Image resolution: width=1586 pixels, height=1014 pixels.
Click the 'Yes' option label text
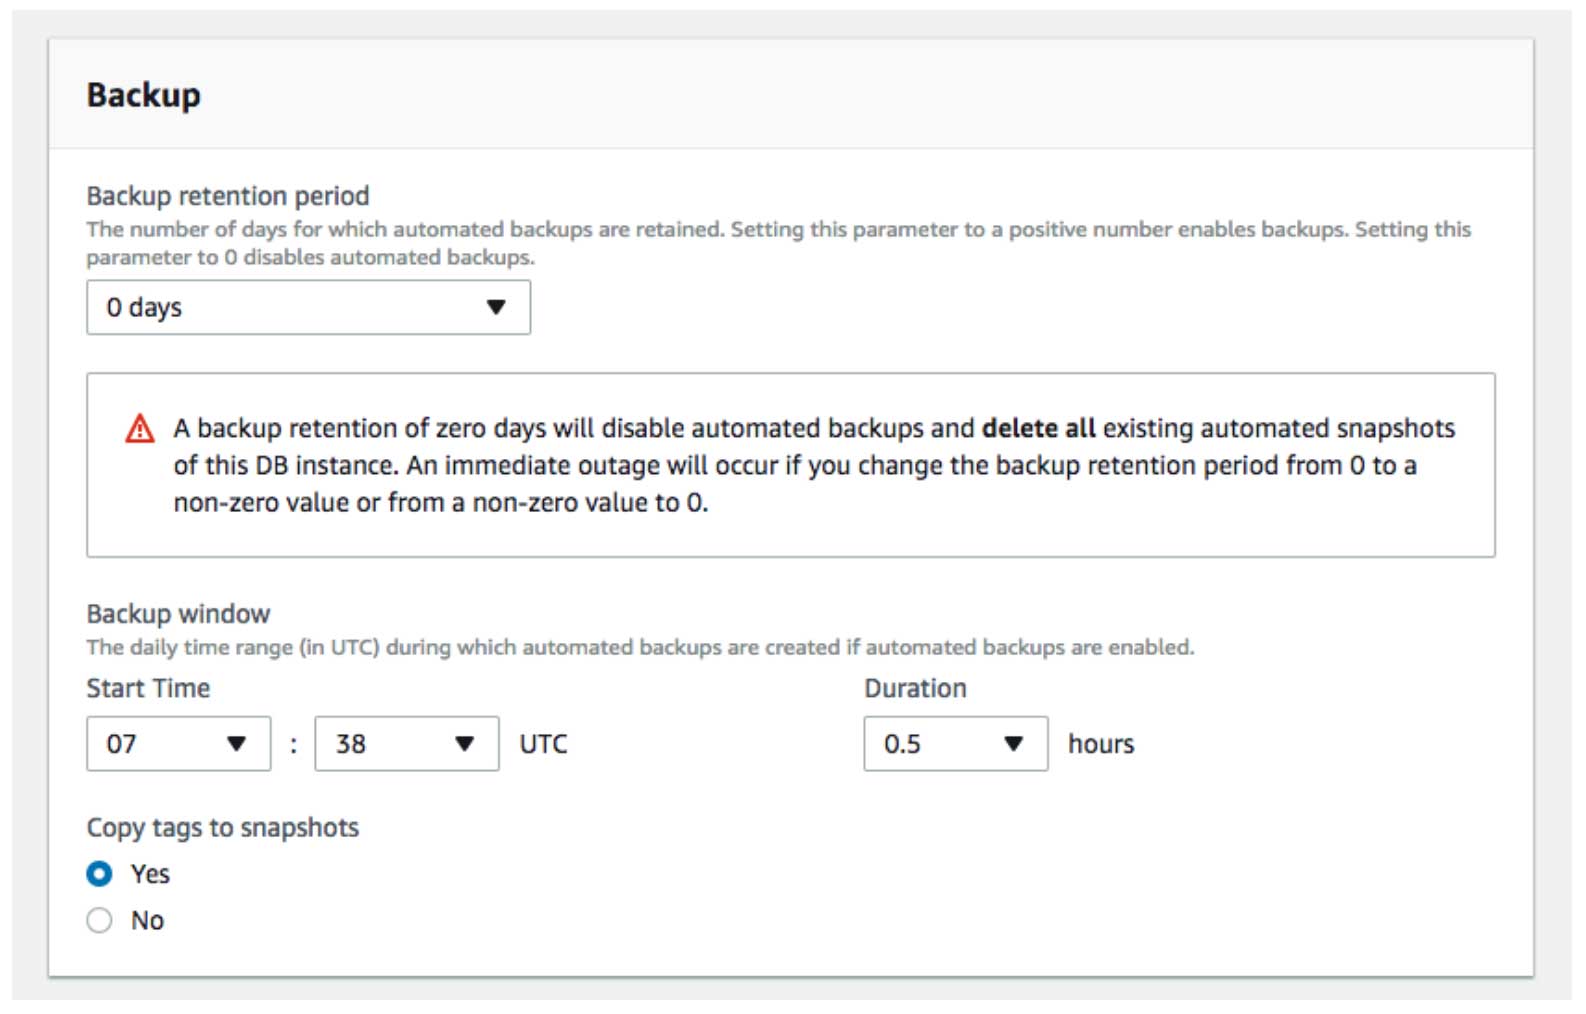[x=150, y=874]
